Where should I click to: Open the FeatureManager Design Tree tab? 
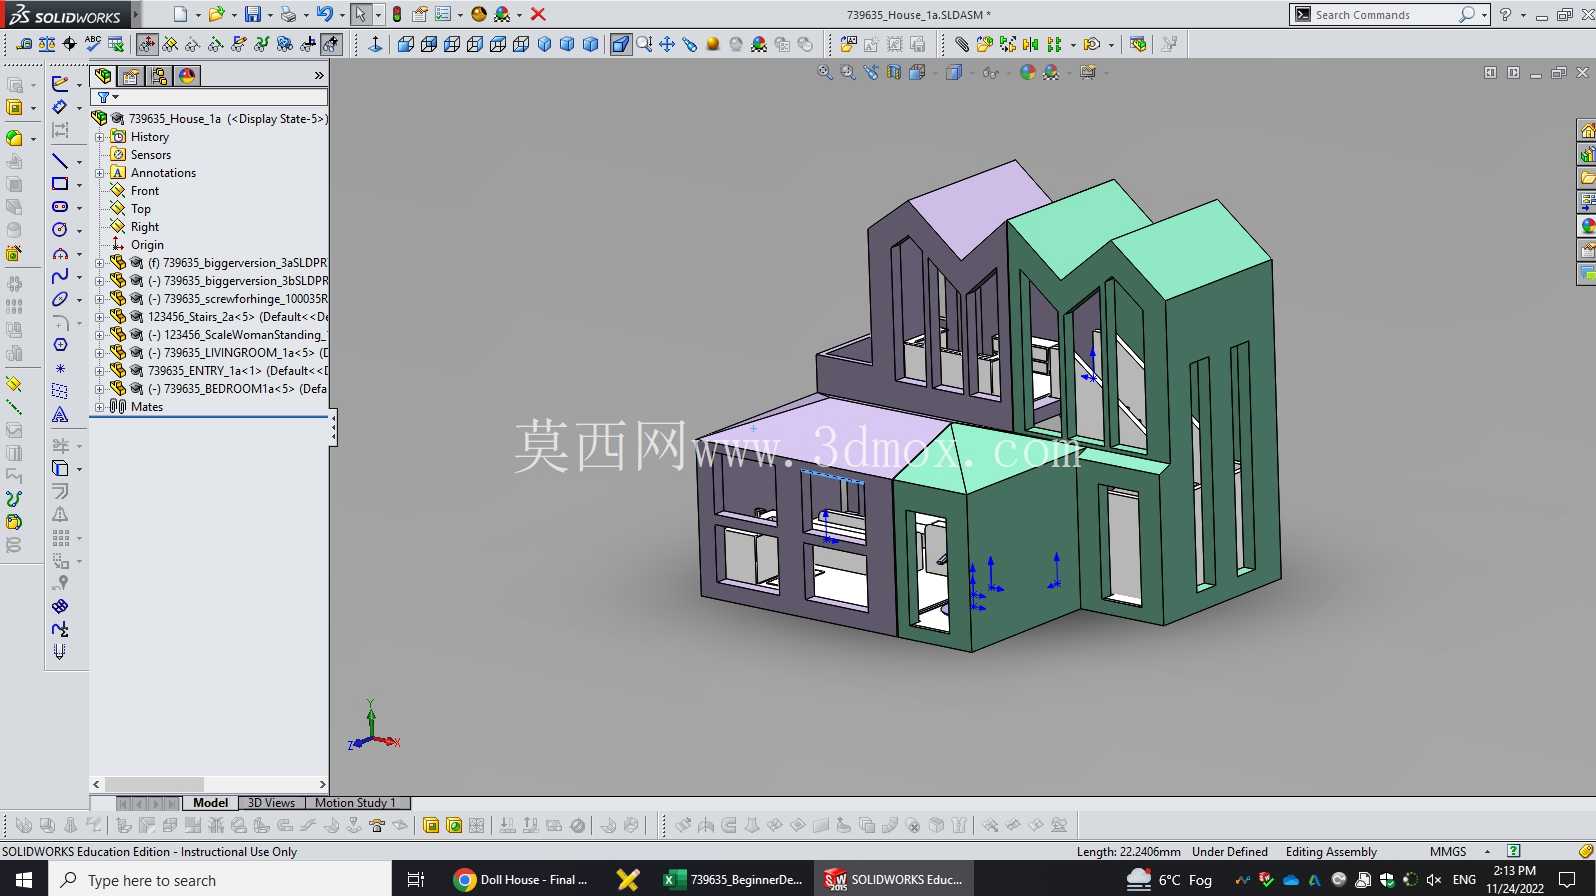[x=103, y=76]
